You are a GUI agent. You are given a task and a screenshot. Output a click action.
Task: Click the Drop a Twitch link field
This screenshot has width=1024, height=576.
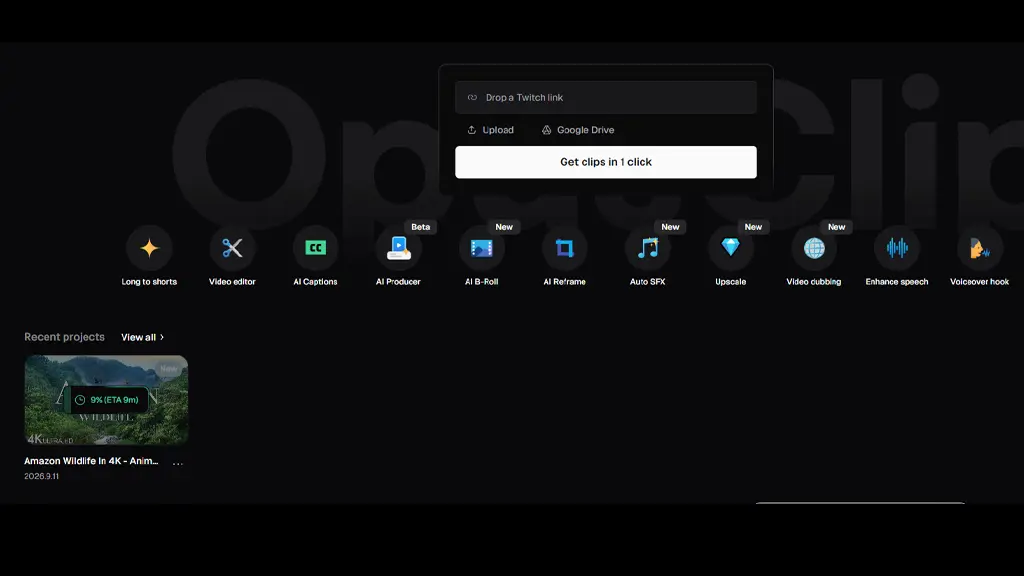[x=606, y=97]
